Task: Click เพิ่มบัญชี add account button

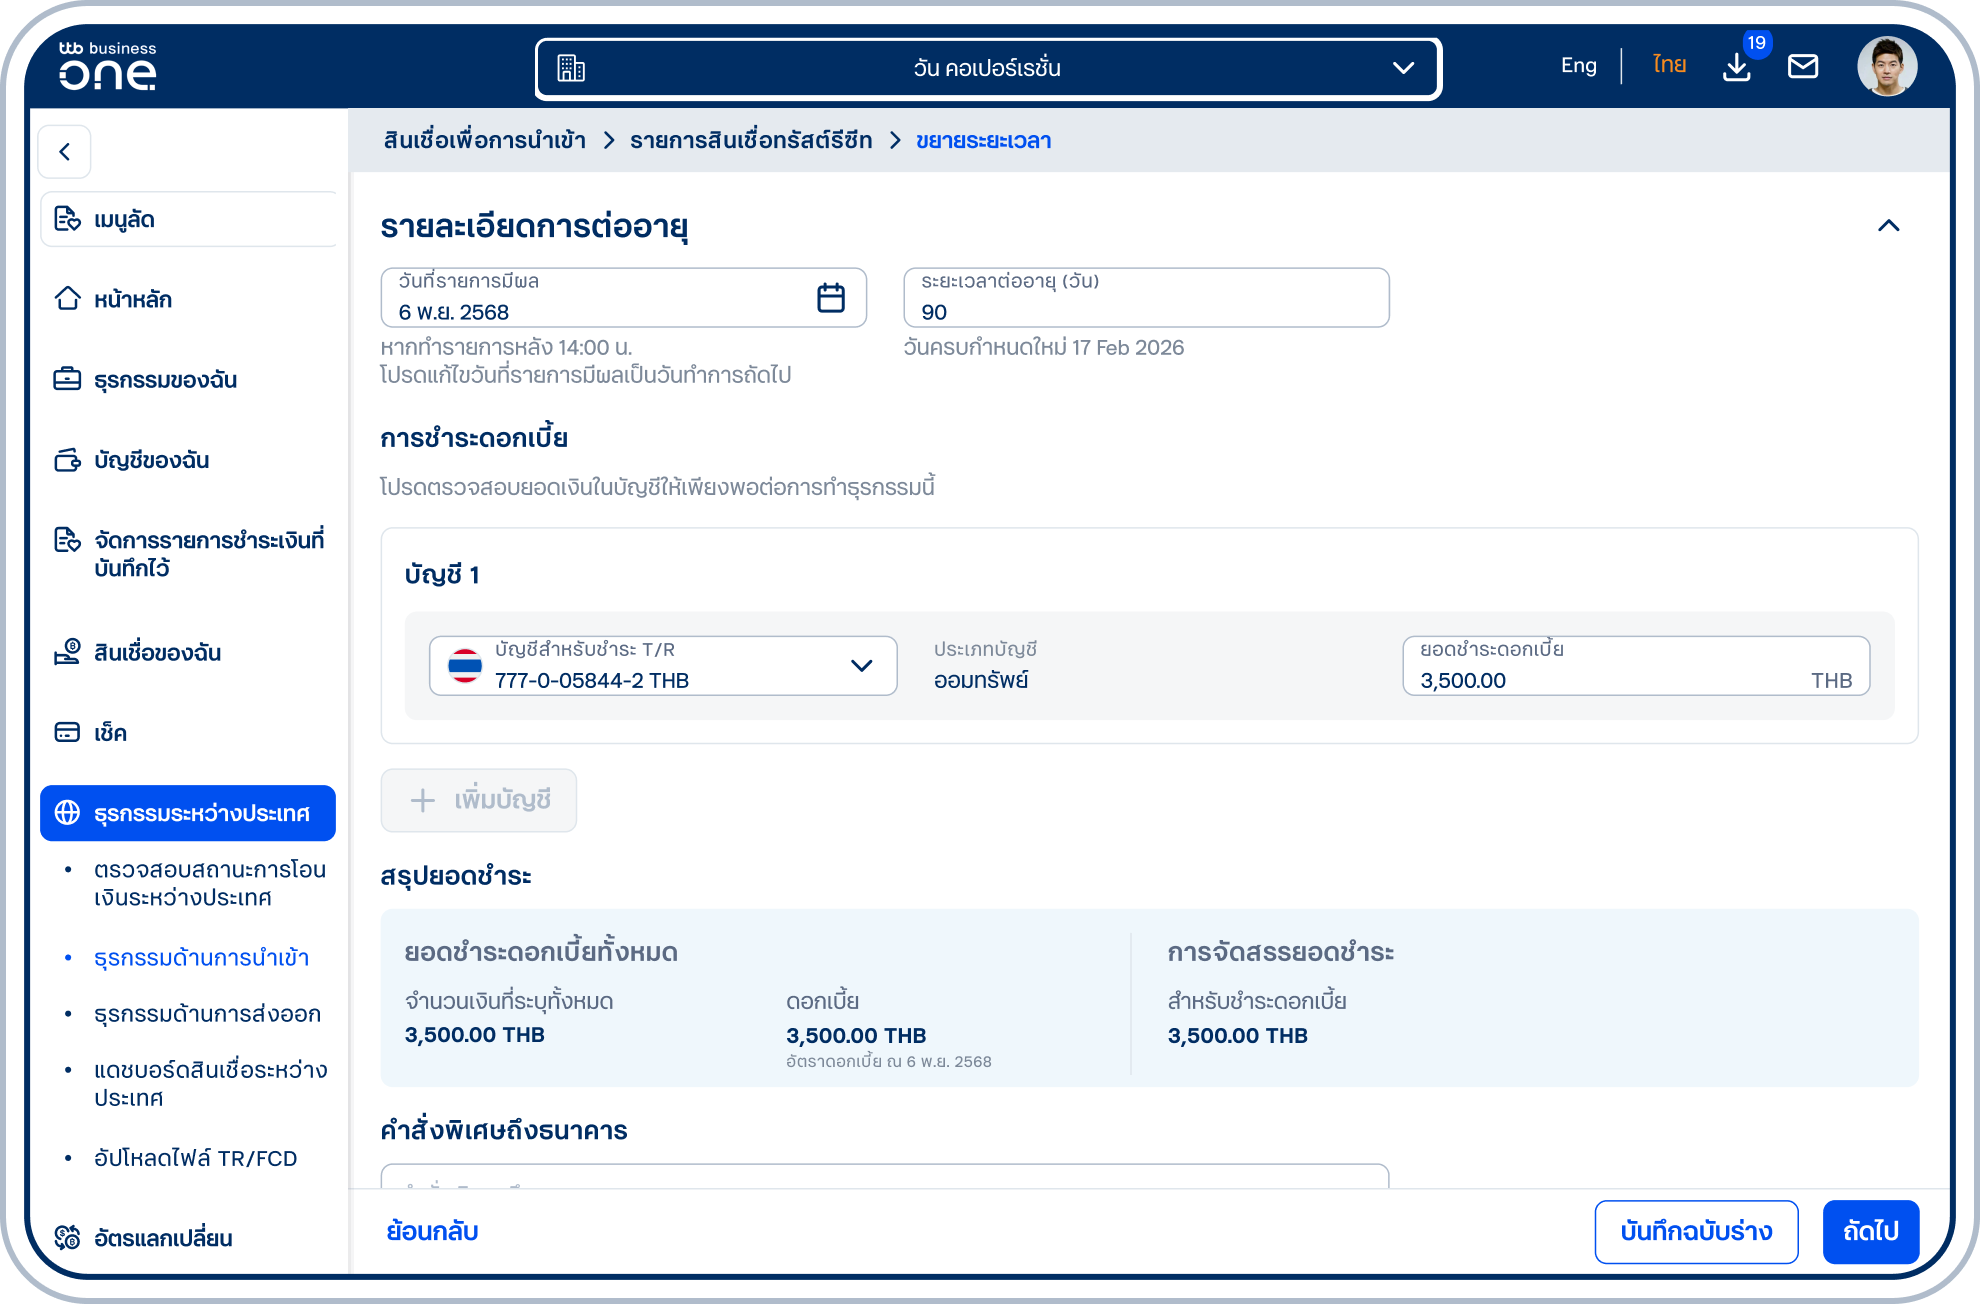Action: (x=479, y=800)
